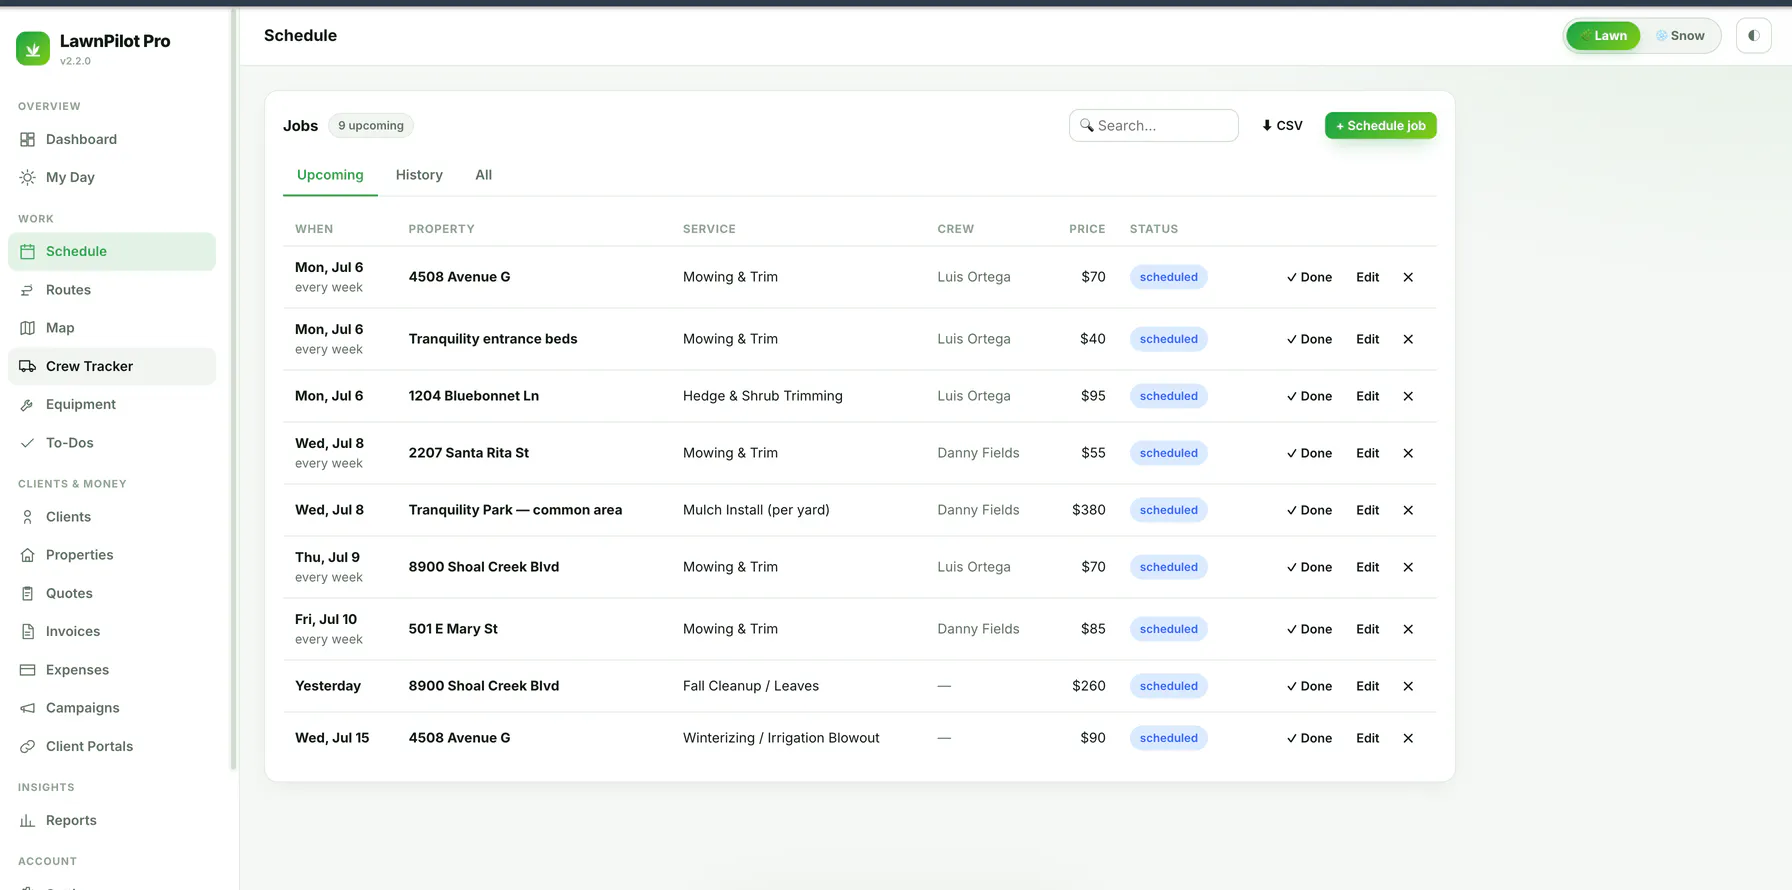This screenshot has height=890, width=1792.
Task: Switch to the History tab
Action: tap(419, 175)
